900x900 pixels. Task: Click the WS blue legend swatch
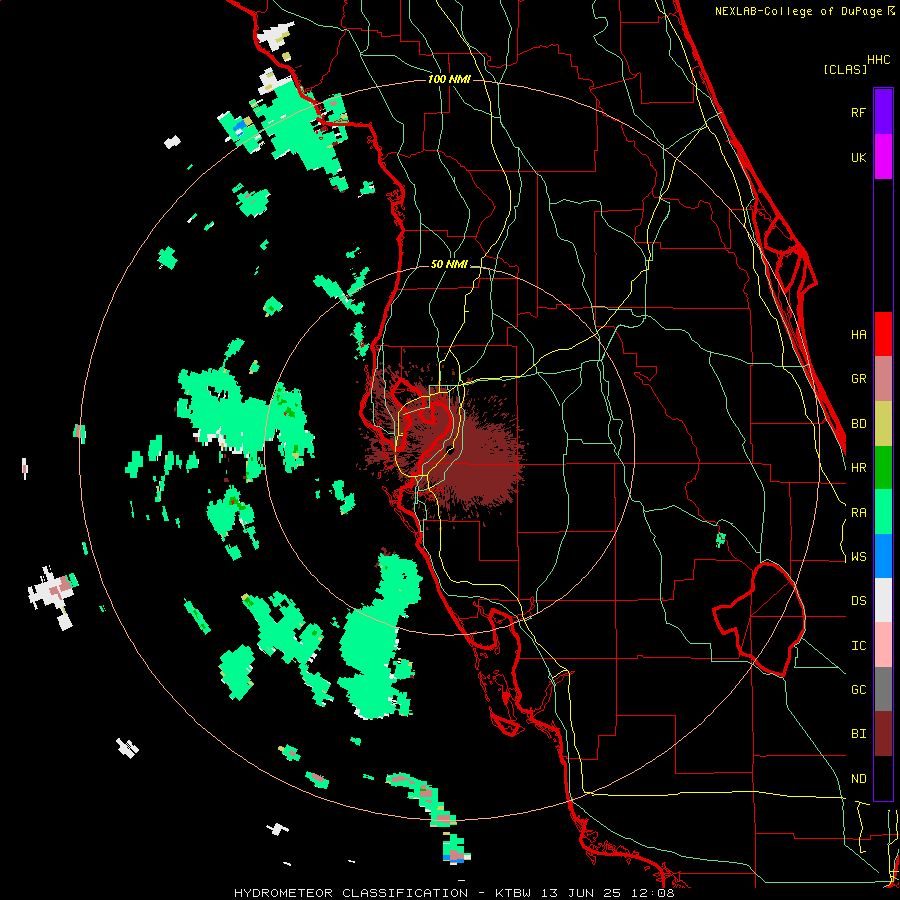(x=883, y=556)
